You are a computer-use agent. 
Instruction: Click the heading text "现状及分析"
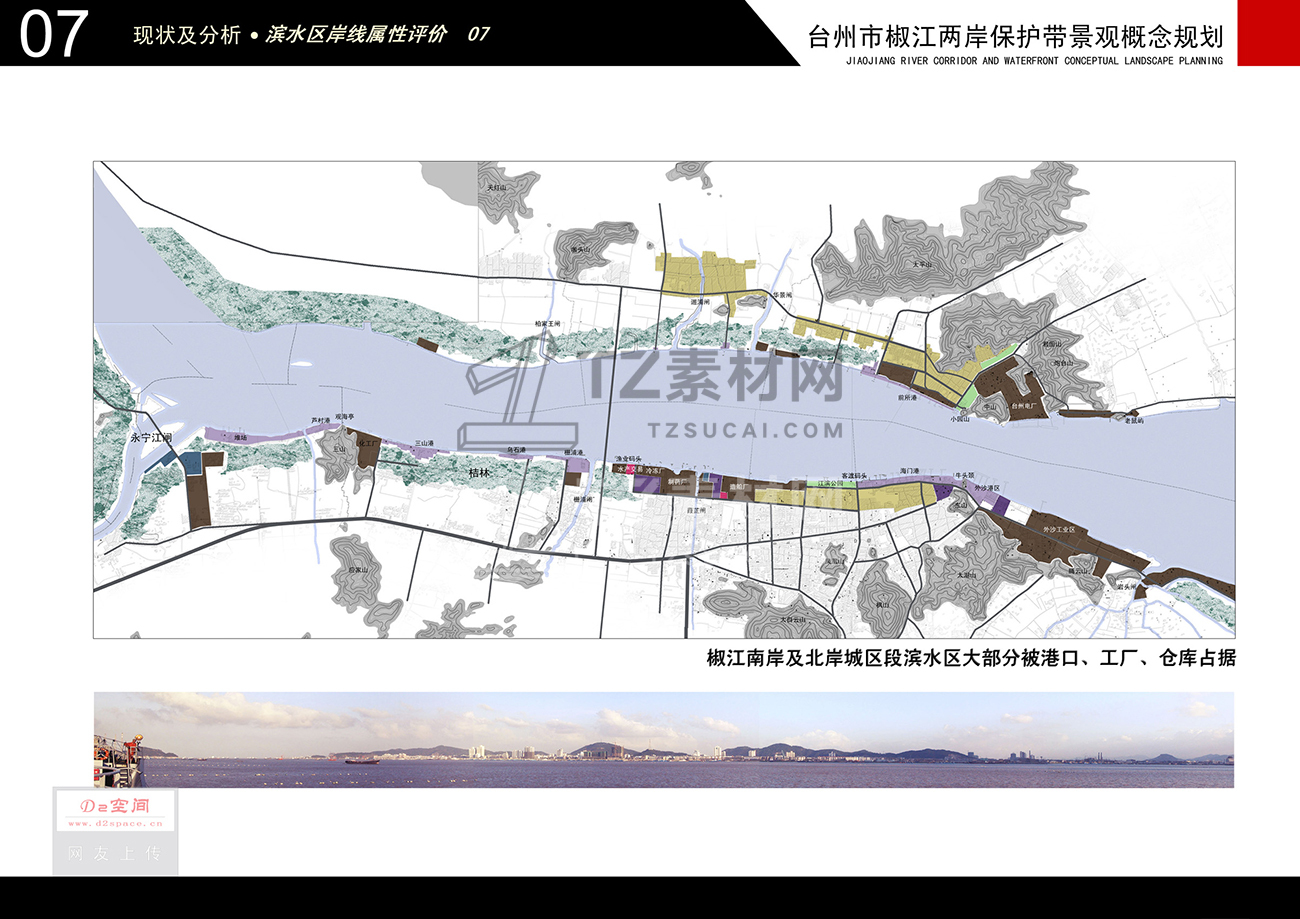(187, 35)
